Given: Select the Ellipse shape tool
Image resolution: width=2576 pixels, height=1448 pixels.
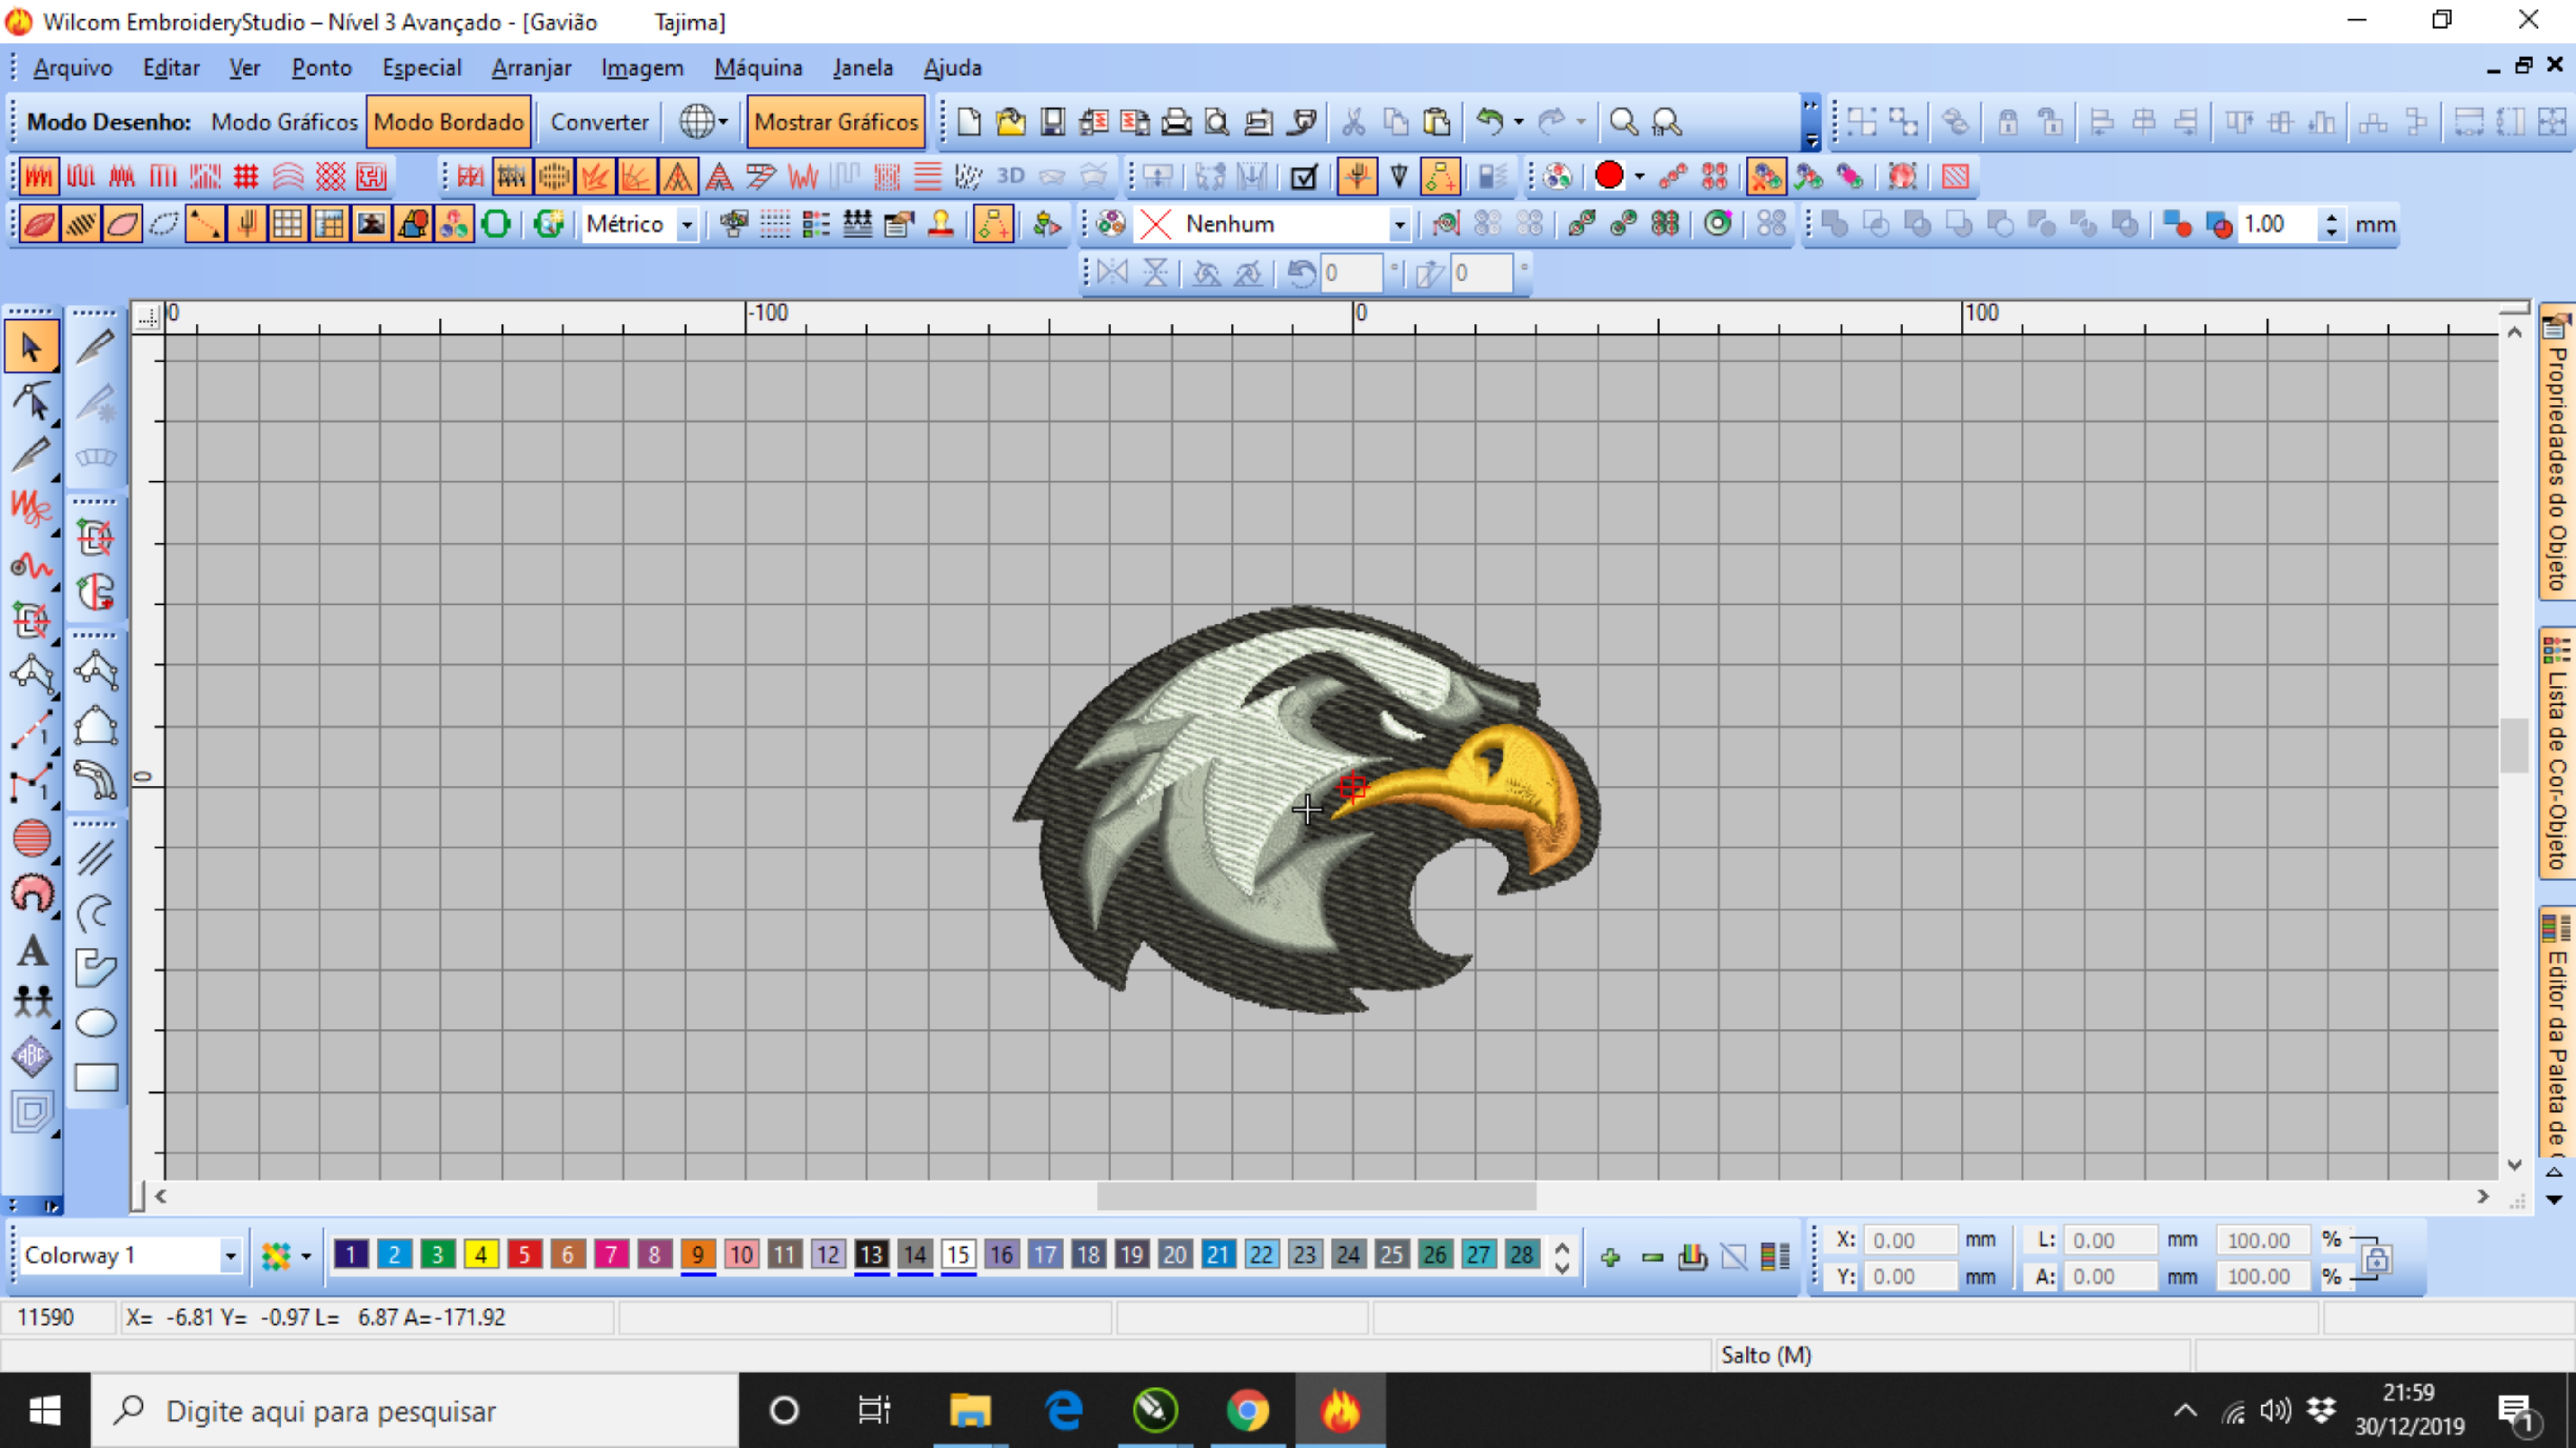Looking at the screenshot, I should tap(96, 1022).
